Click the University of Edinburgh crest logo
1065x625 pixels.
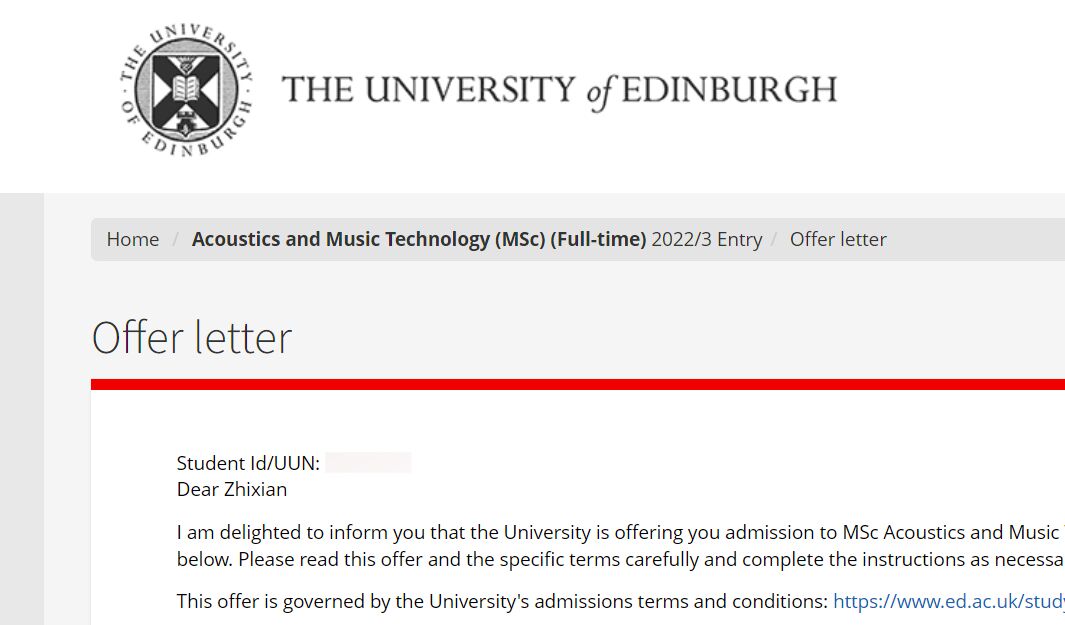(x=186, y=90)
